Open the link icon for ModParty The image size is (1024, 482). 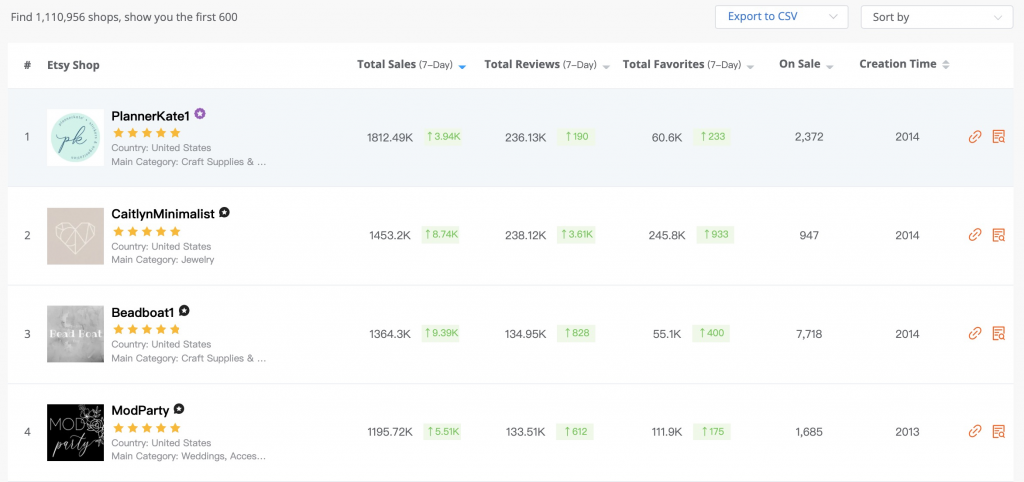point(975,432)
